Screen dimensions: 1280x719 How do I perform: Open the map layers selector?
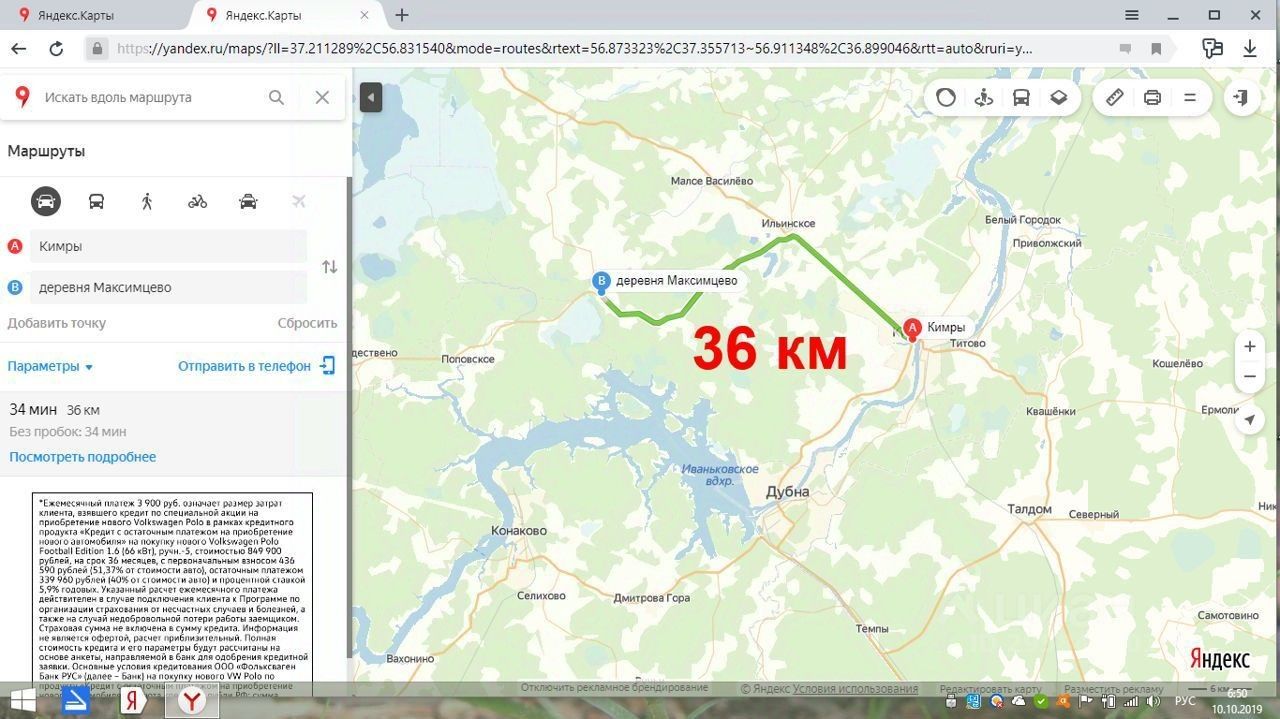tap(1058, 97)
